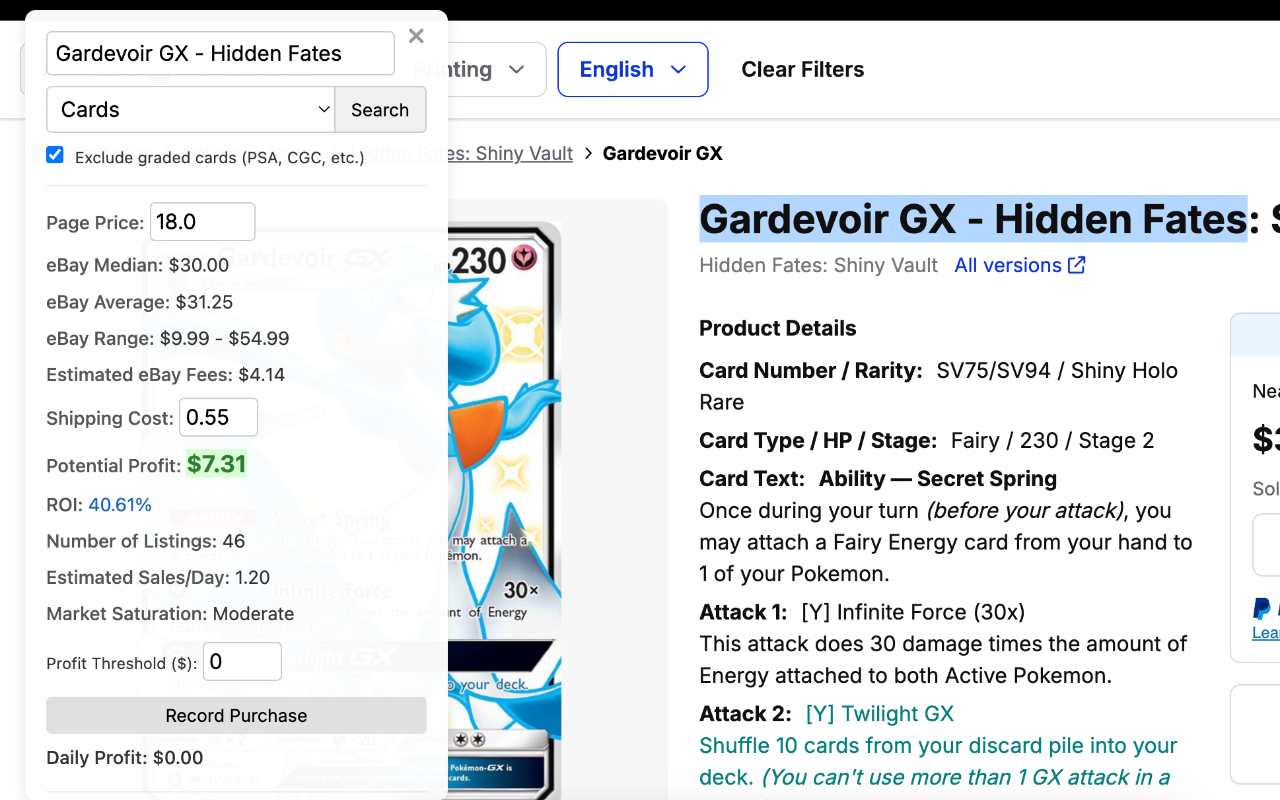The height and width of the screenshot is (800, 1280).
Task: Click Attack 1 Infinite Force text
Action: tap(862, 612)
